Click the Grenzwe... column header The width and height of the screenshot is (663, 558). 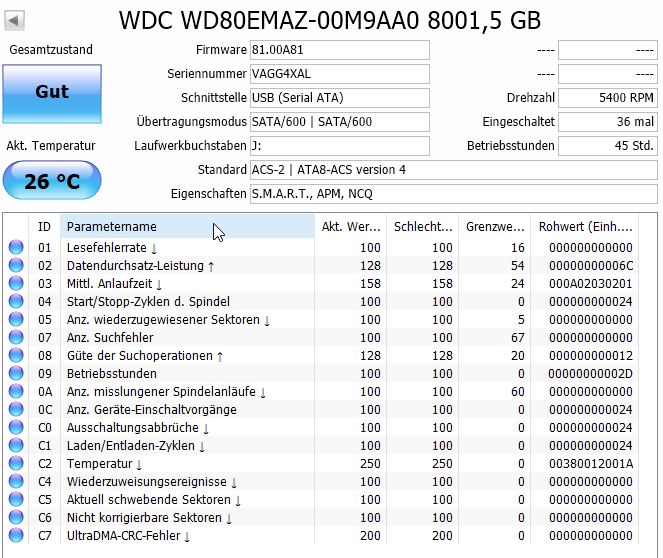tap(495, 227)
